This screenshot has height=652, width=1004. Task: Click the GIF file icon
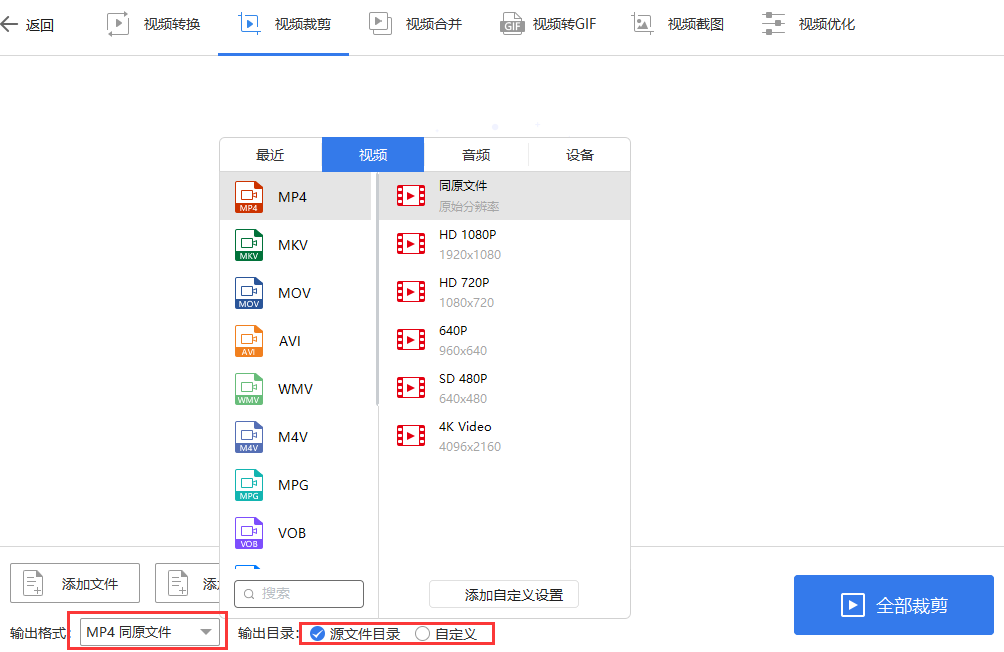pos(512,24)
